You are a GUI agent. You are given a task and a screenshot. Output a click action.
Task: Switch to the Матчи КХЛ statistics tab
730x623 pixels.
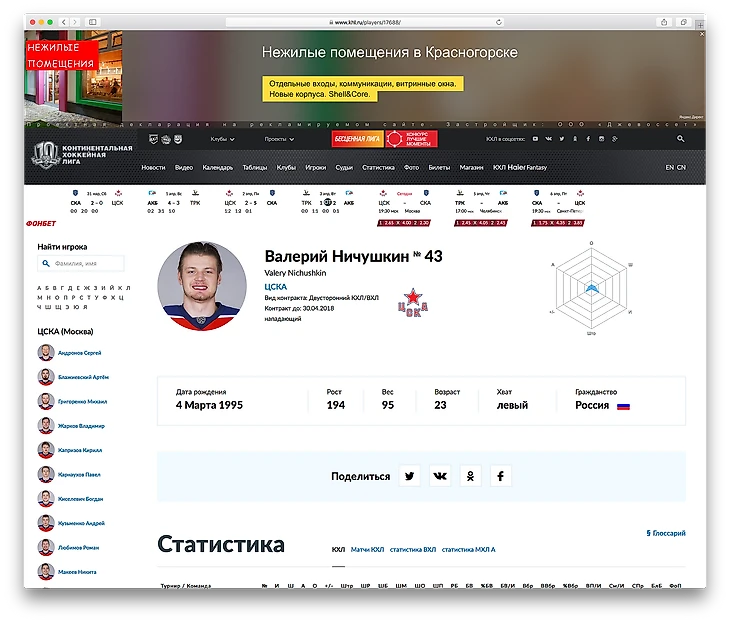coord(367,550)
